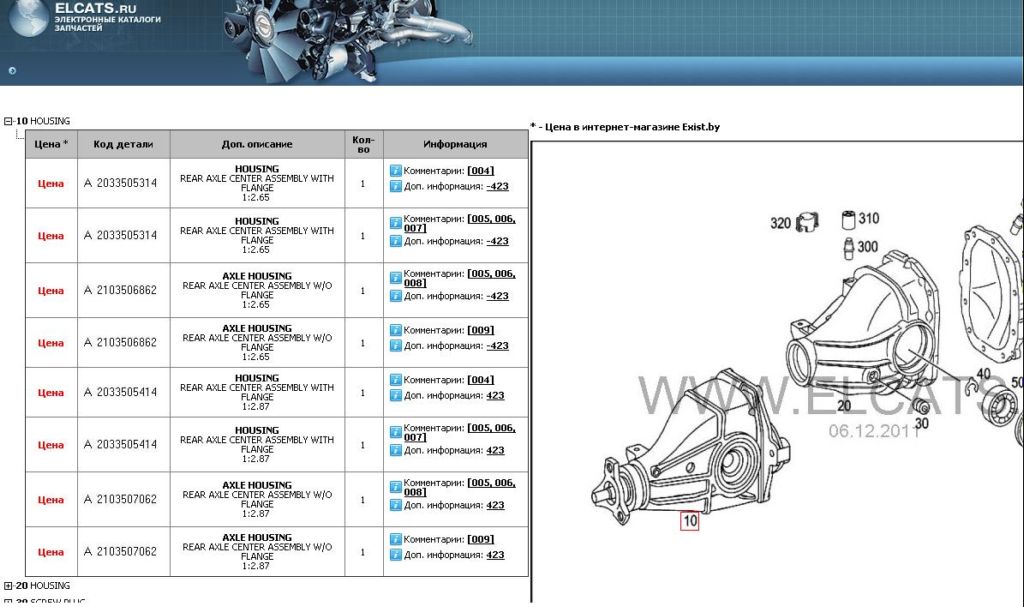This screenshot has height=607, width=1024.
Task: Select red boxed callout 10 on diagram
Action: [689, 520]
